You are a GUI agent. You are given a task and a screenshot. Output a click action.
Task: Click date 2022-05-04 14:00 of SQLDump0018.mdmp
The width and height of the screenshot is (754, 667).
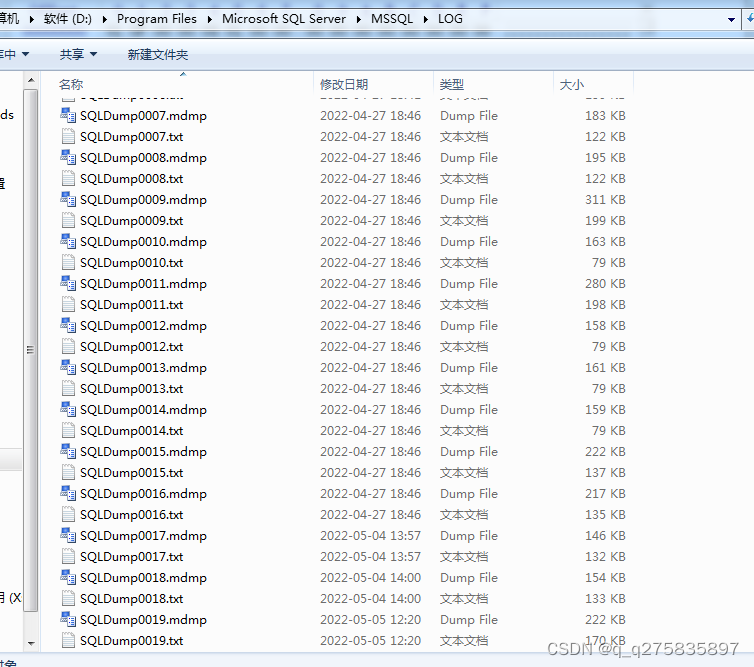tap(370, 578)
